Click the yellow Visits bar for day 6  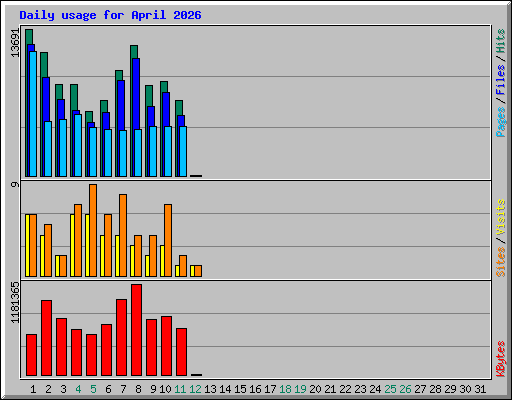tap(103, 256)
